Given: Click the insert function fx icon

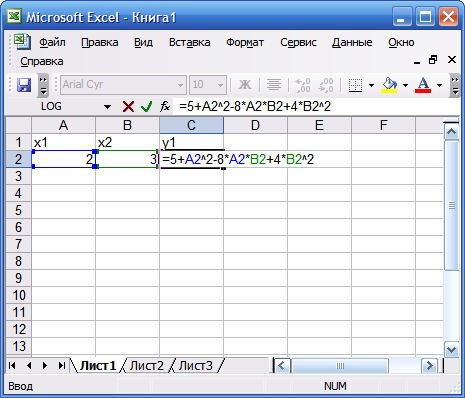Looking at the screenshot, I should click(165, 107).
